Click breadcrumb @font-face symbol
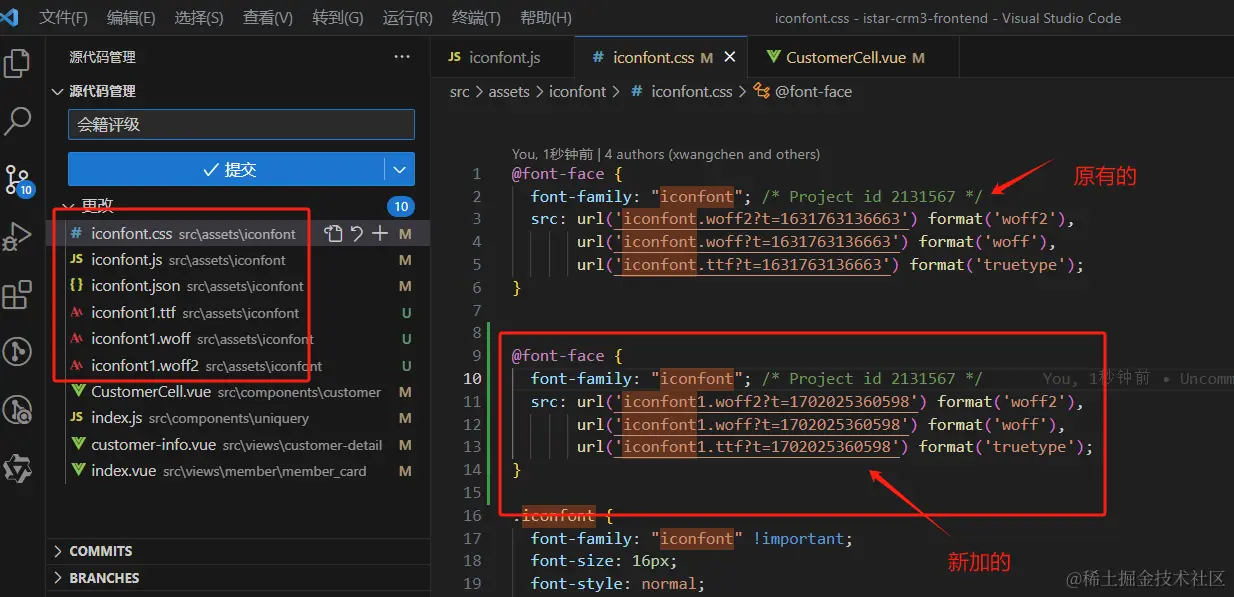 (x=803, y=91)
